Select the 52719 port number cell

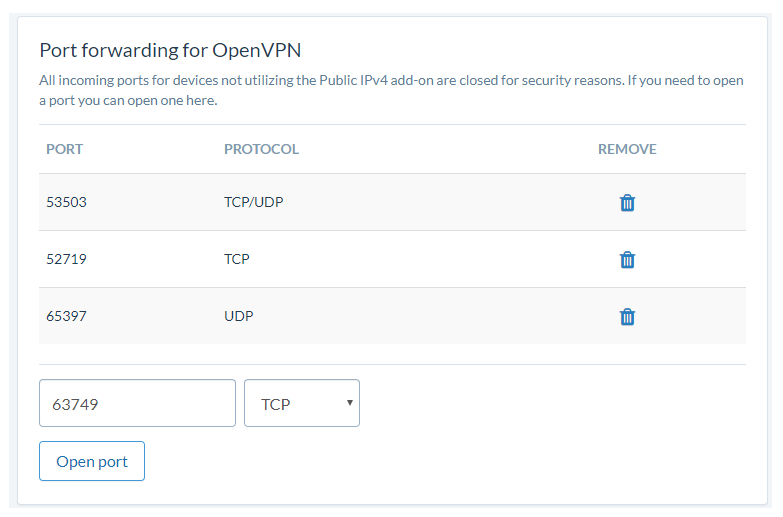click(66, 259)
